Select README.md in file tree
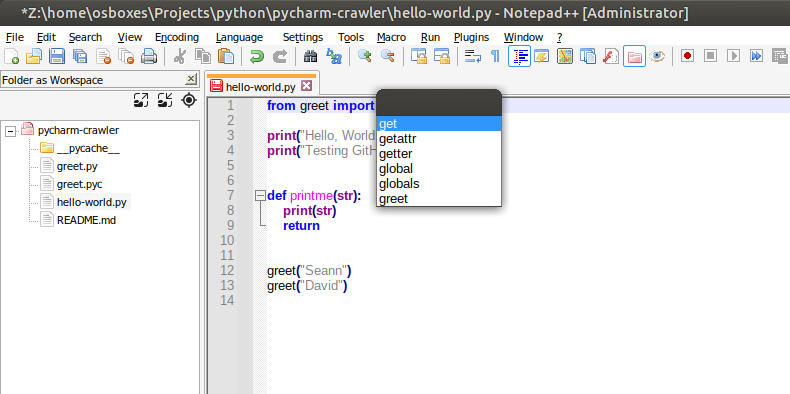This screenshot has width=790, height=394. pos(86,220)
